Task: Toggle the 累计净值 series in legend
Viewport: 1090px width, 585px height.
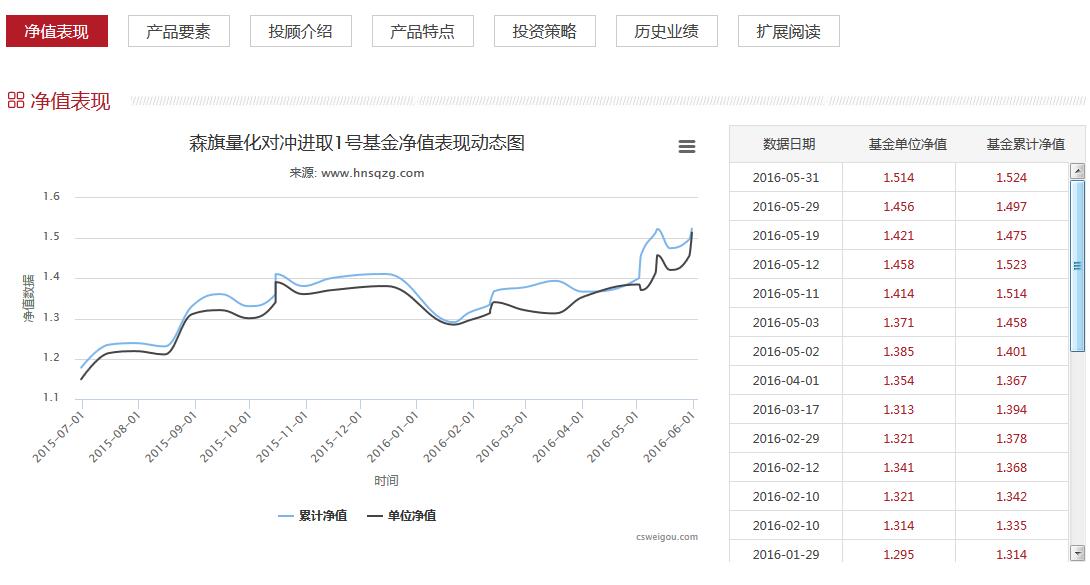Action: pyautogui.click(x=312, y=516)
